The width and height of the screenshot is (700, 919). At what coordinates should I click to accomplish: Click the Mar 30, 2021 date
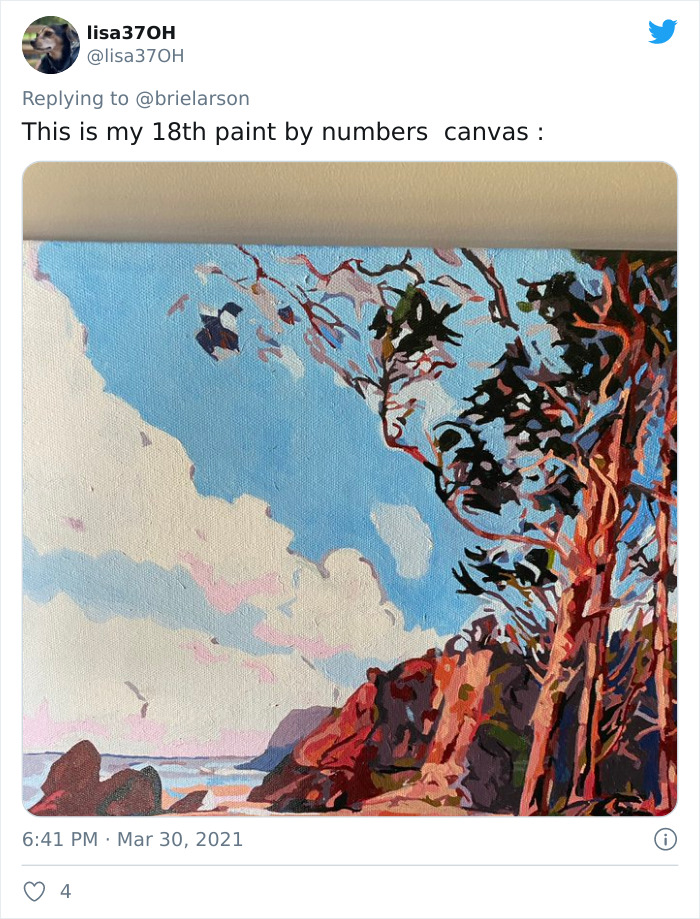point(180,839)
